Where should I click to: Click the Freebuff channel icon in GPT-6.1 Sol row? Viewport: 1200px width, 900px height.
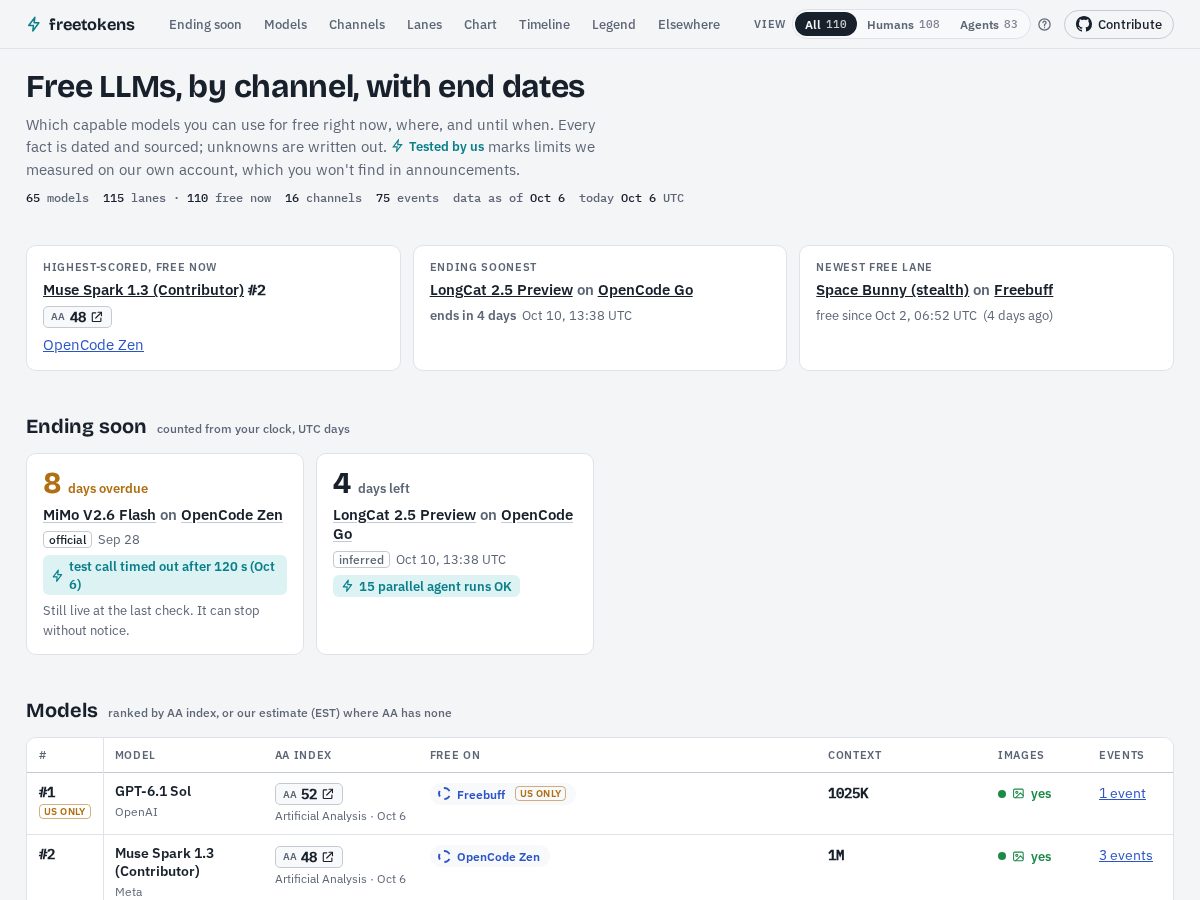click(x=444, y=794)
